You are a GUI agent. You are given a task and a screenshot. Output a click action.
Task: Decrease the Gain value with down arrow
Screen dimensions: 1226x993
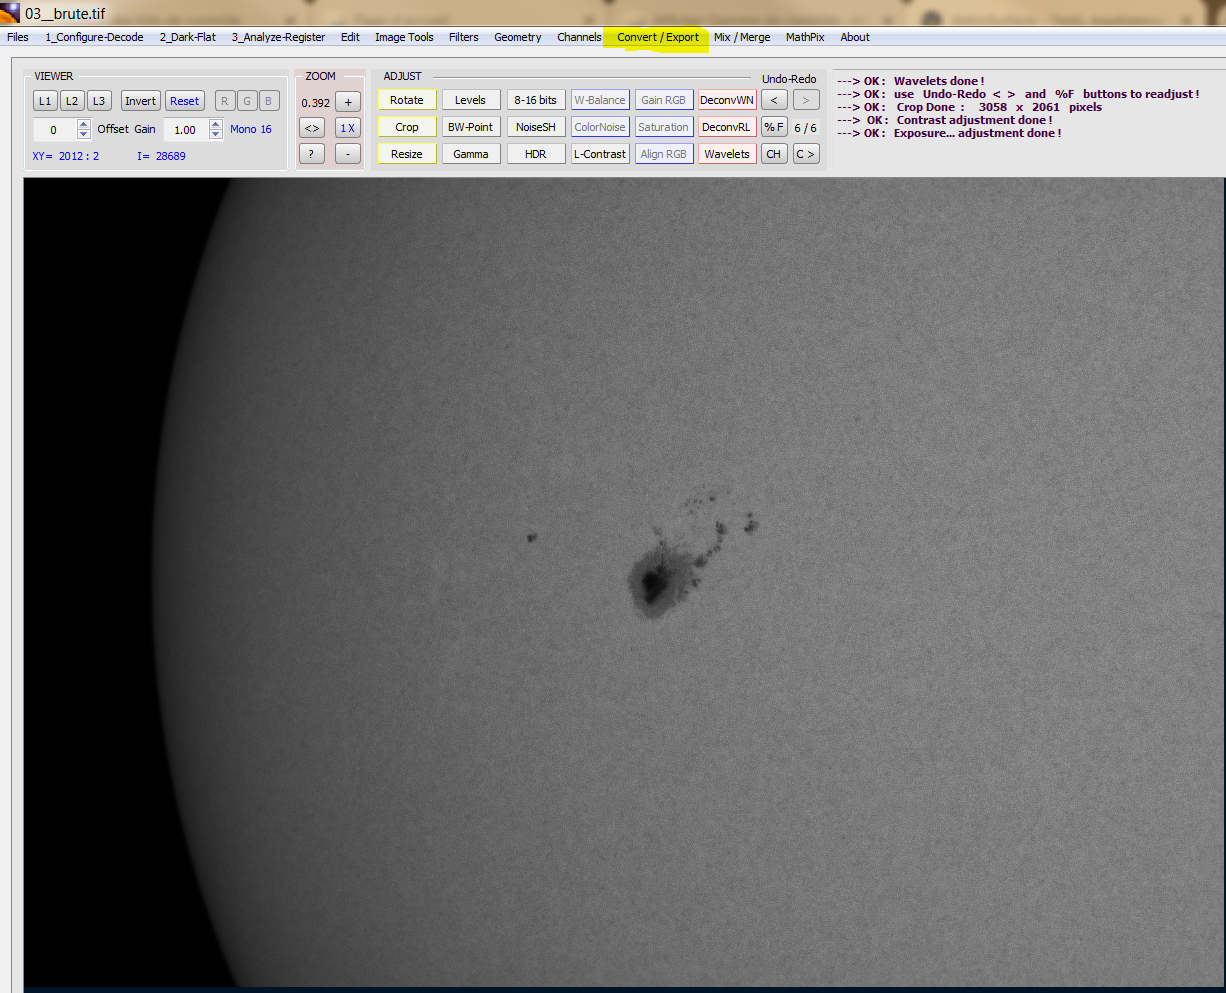coord(216,135)
